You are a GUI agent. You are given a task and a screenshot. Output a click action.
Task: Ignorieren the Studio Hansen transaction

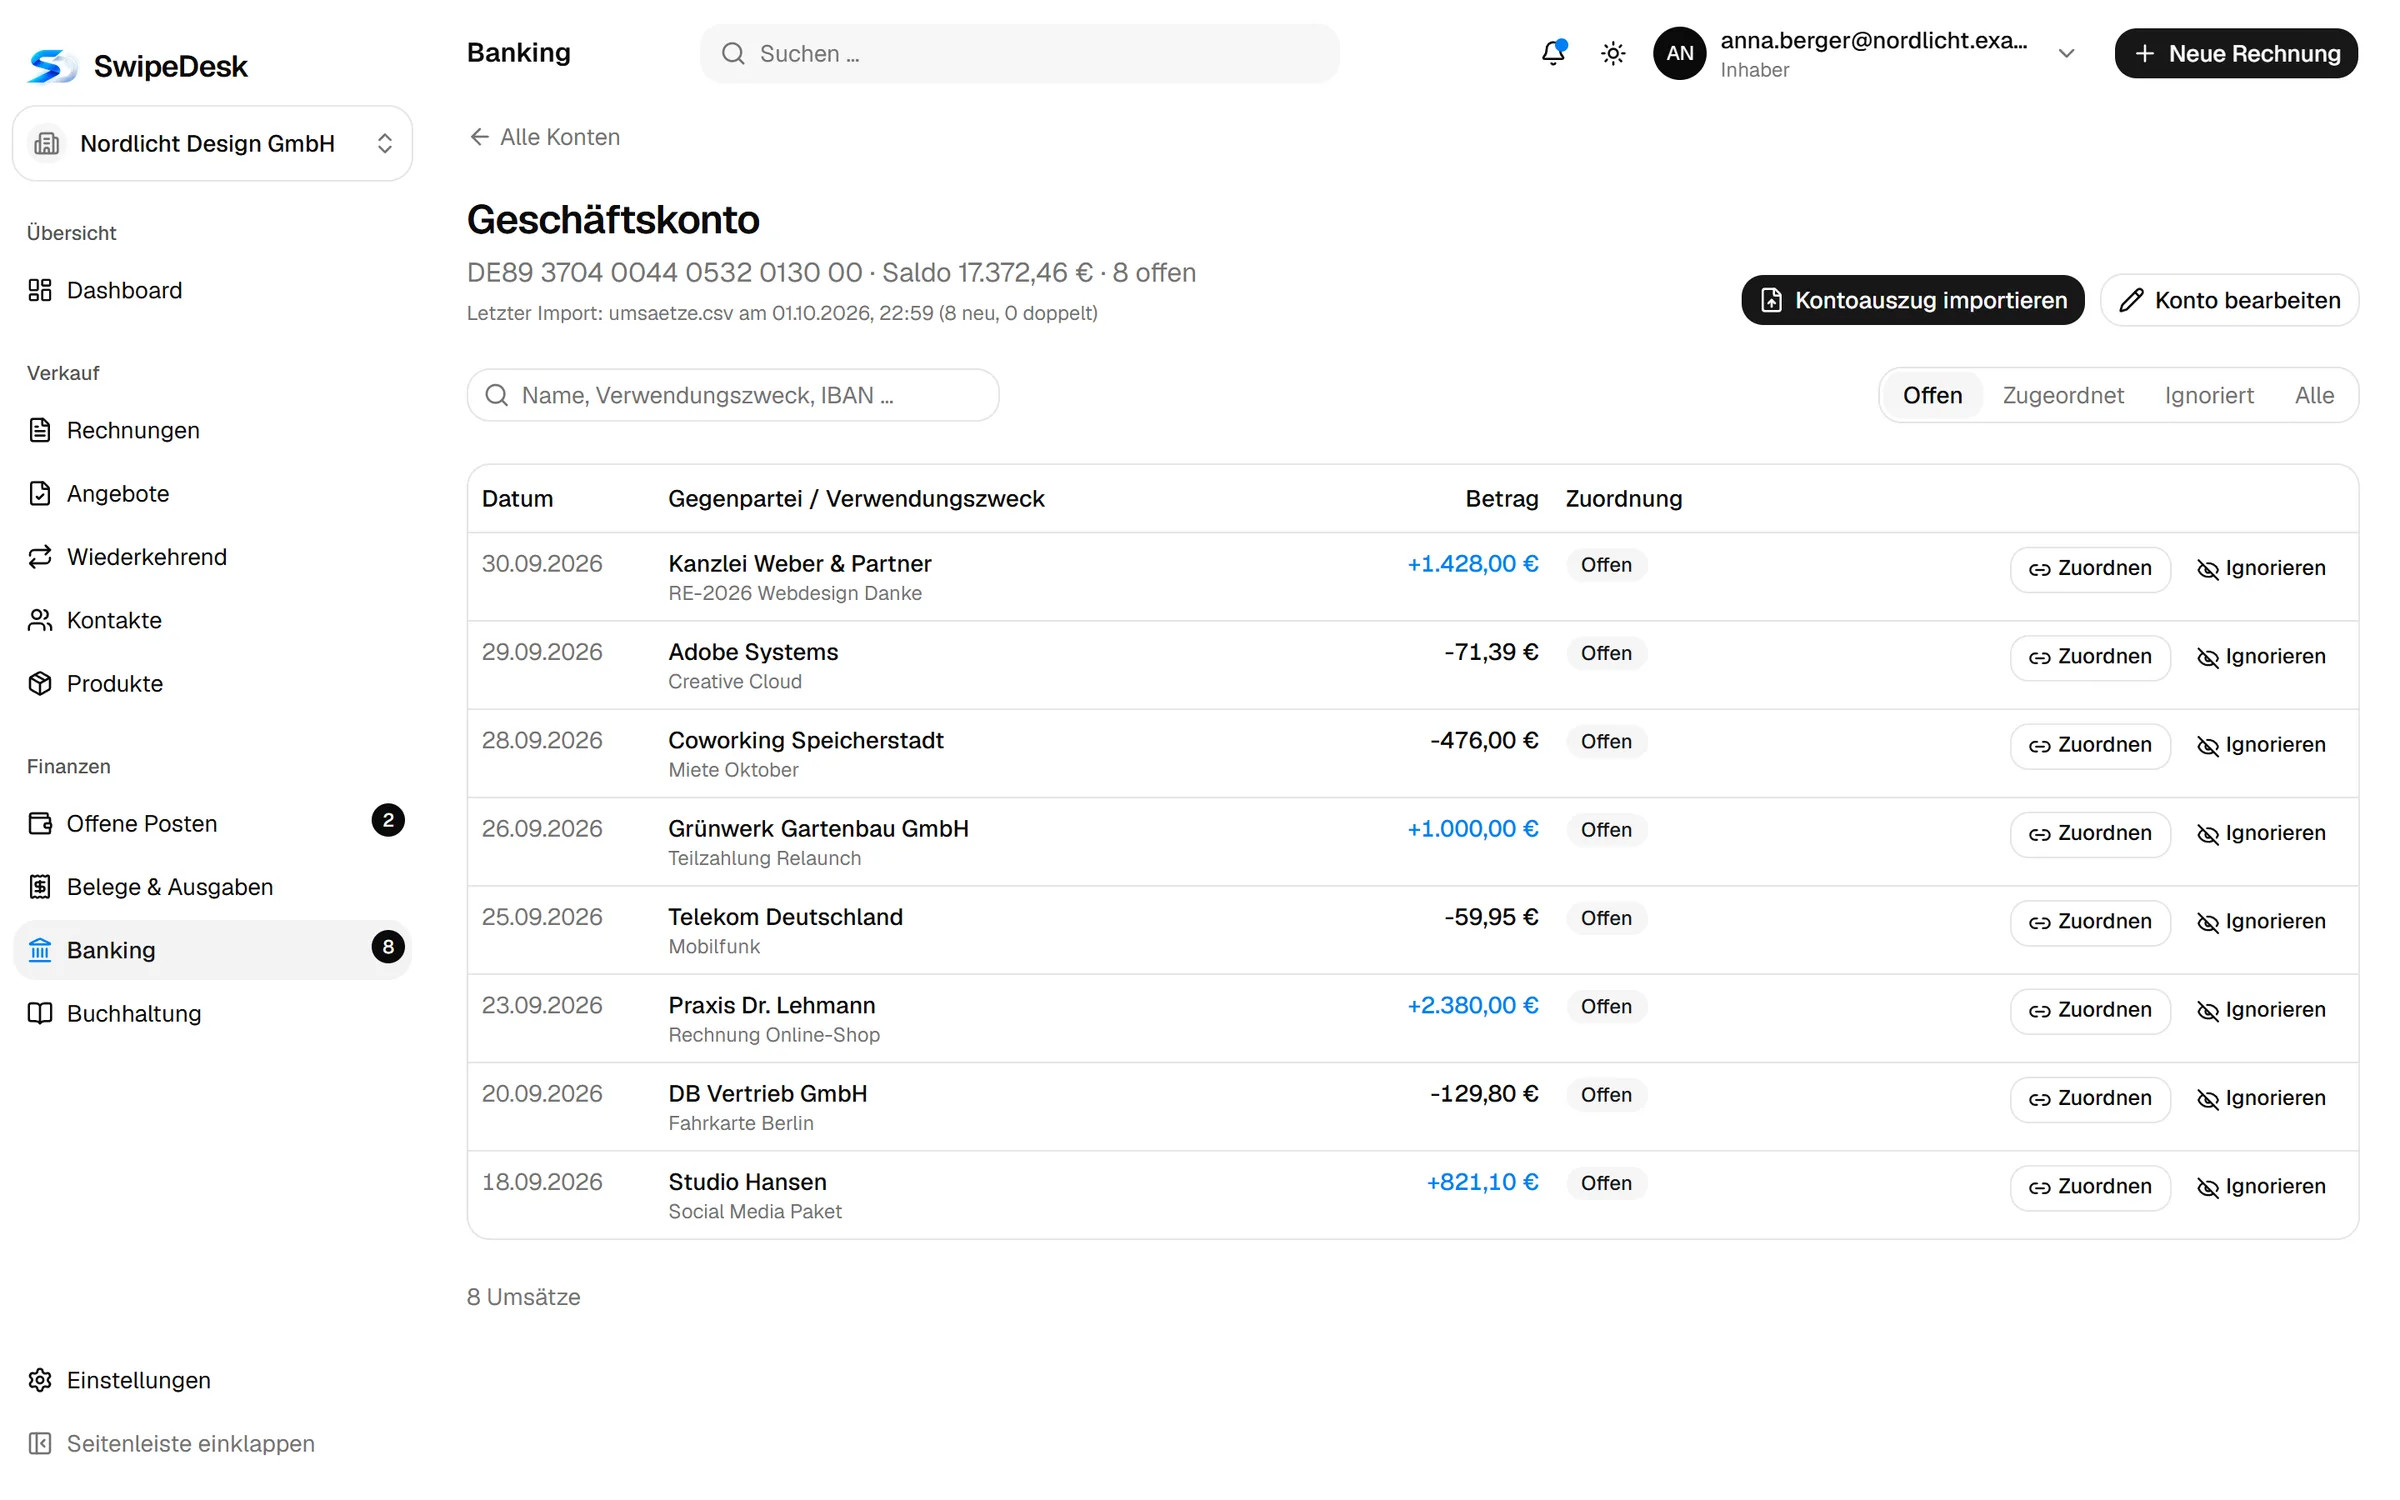point(2261,1187)
